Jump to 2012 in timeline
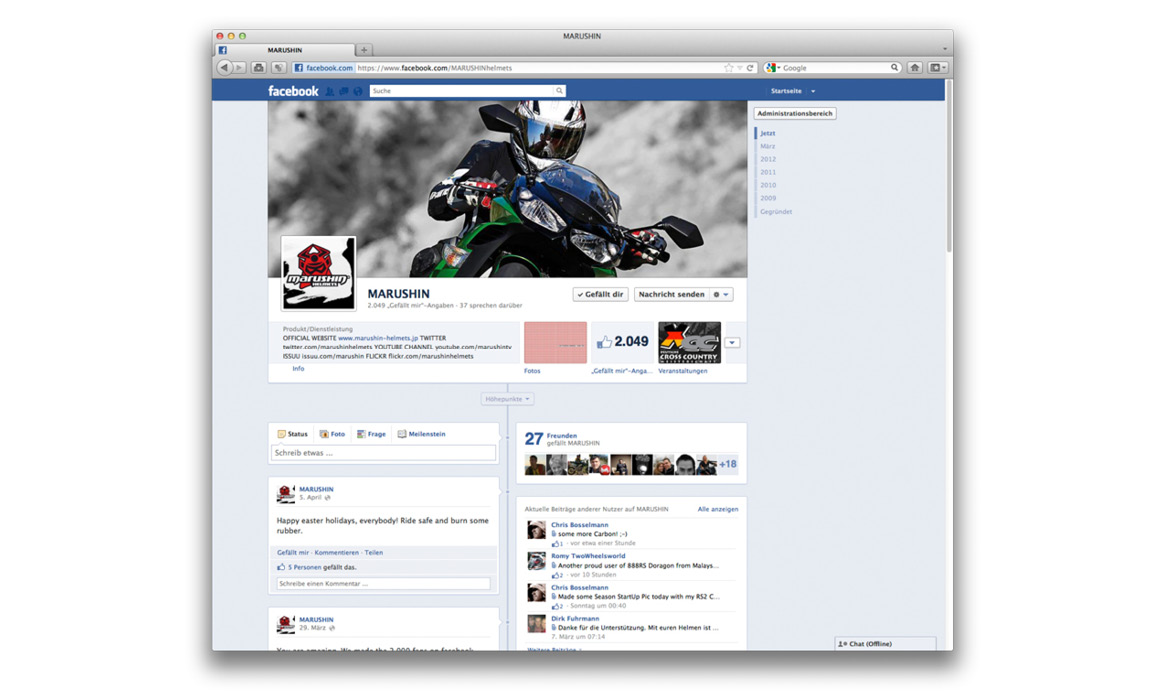 [x=768, y=160]
